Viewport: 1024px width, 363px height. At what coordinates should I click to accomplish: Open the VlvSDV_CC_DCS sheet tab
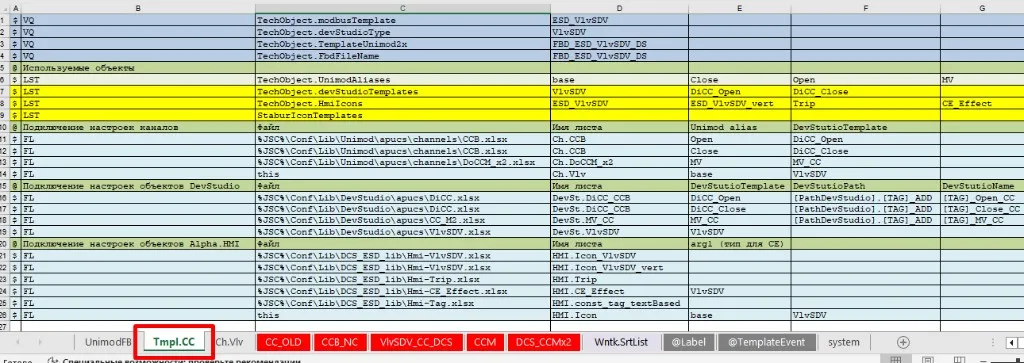(417, 341)
